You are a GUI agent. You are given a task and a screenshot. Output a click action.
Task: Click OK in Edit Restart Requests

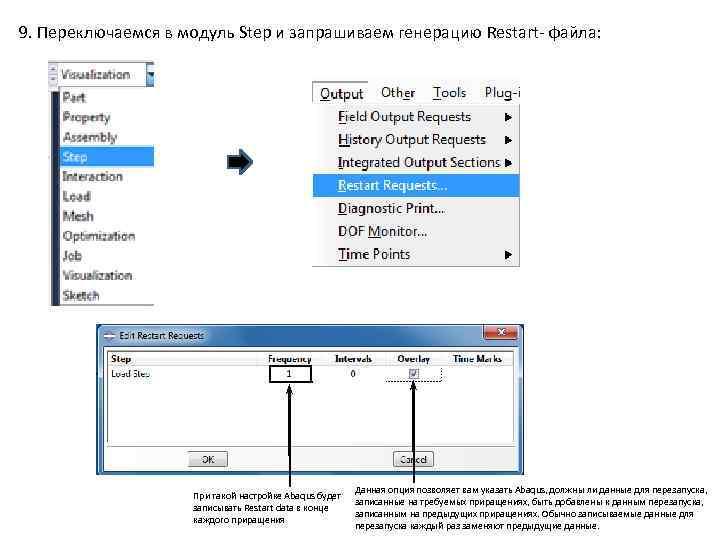pos(208,459)
